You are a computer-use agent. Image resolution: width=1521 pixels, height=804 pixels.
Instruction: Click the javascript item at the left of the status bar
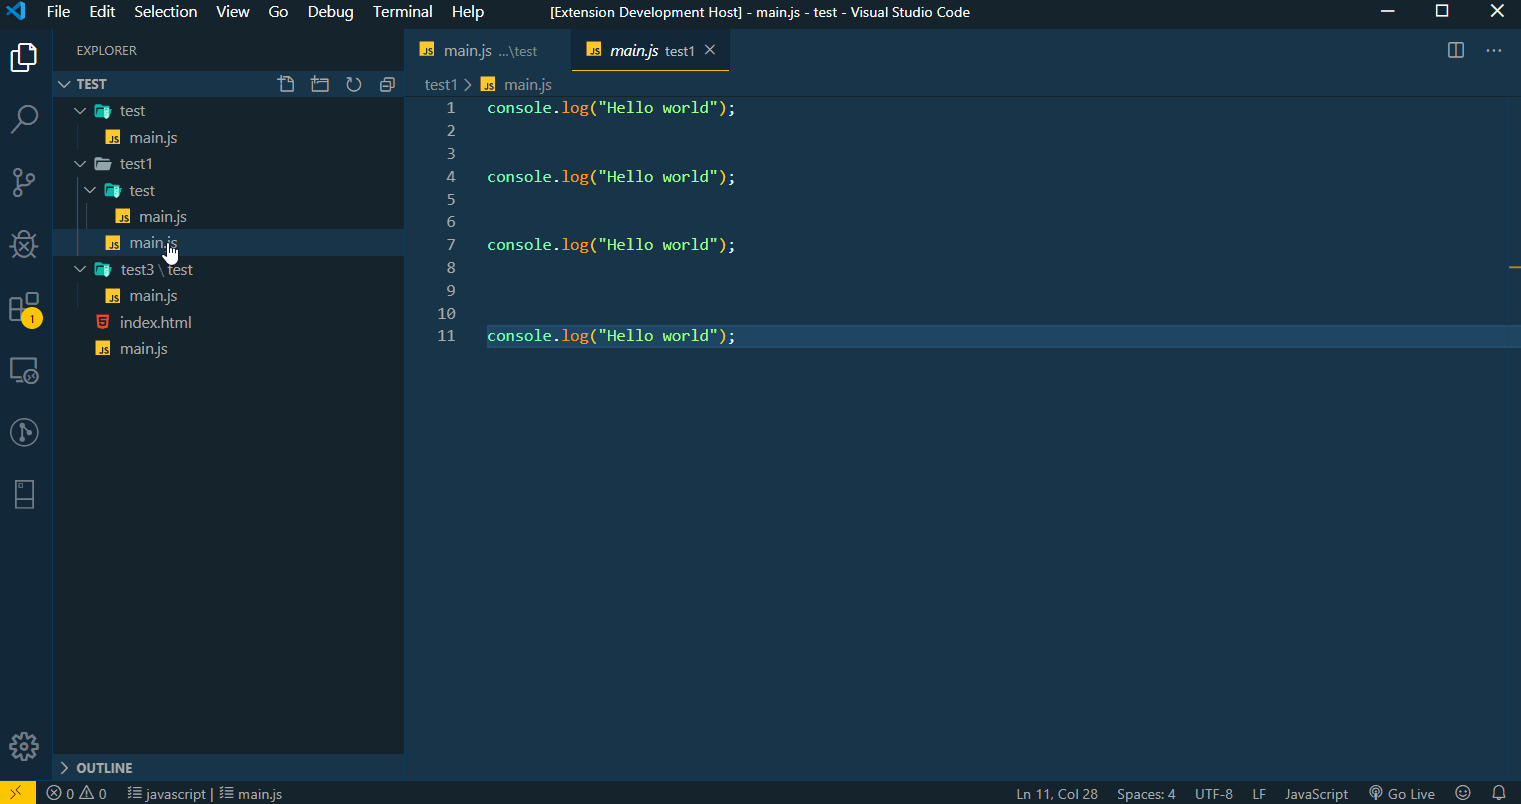pos(166,794)
